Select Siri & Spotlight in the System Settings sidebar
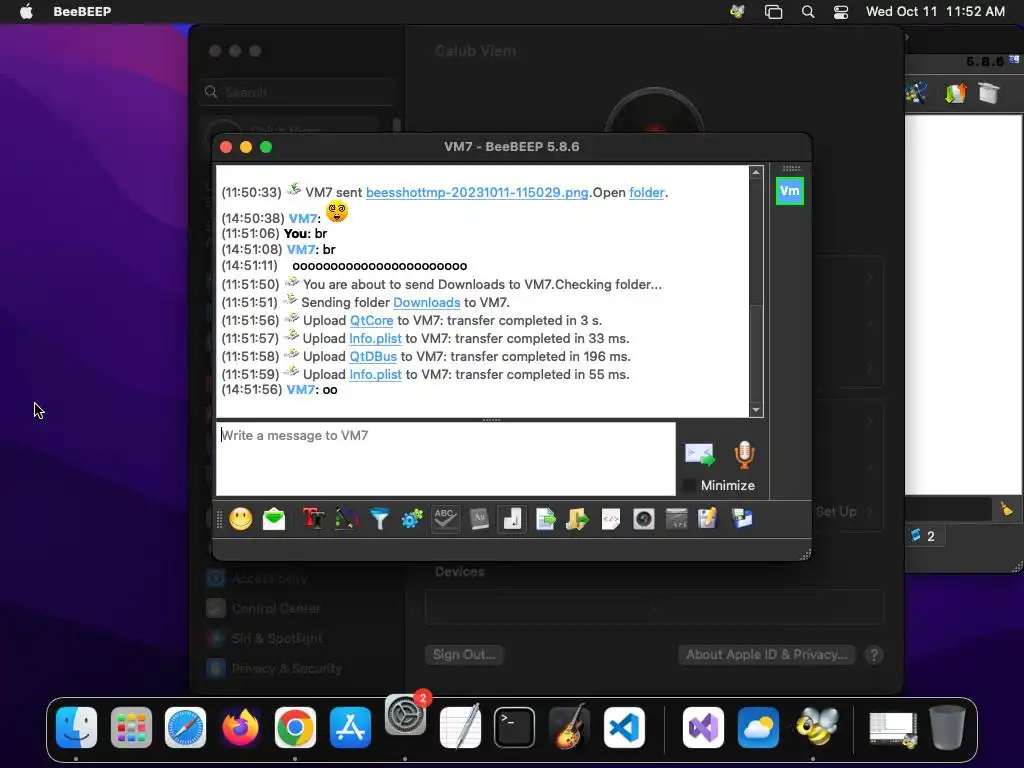 click(277, 638)
